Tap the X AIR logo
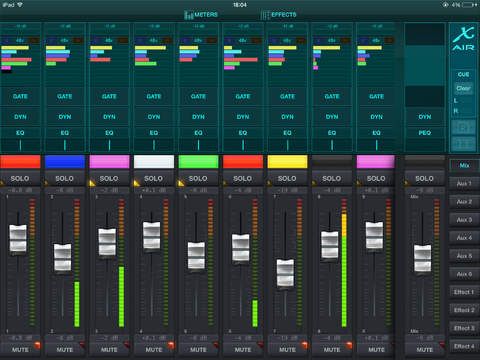Image resolution: width=480 pixels, height=360 pixels. tap(463, 38)
